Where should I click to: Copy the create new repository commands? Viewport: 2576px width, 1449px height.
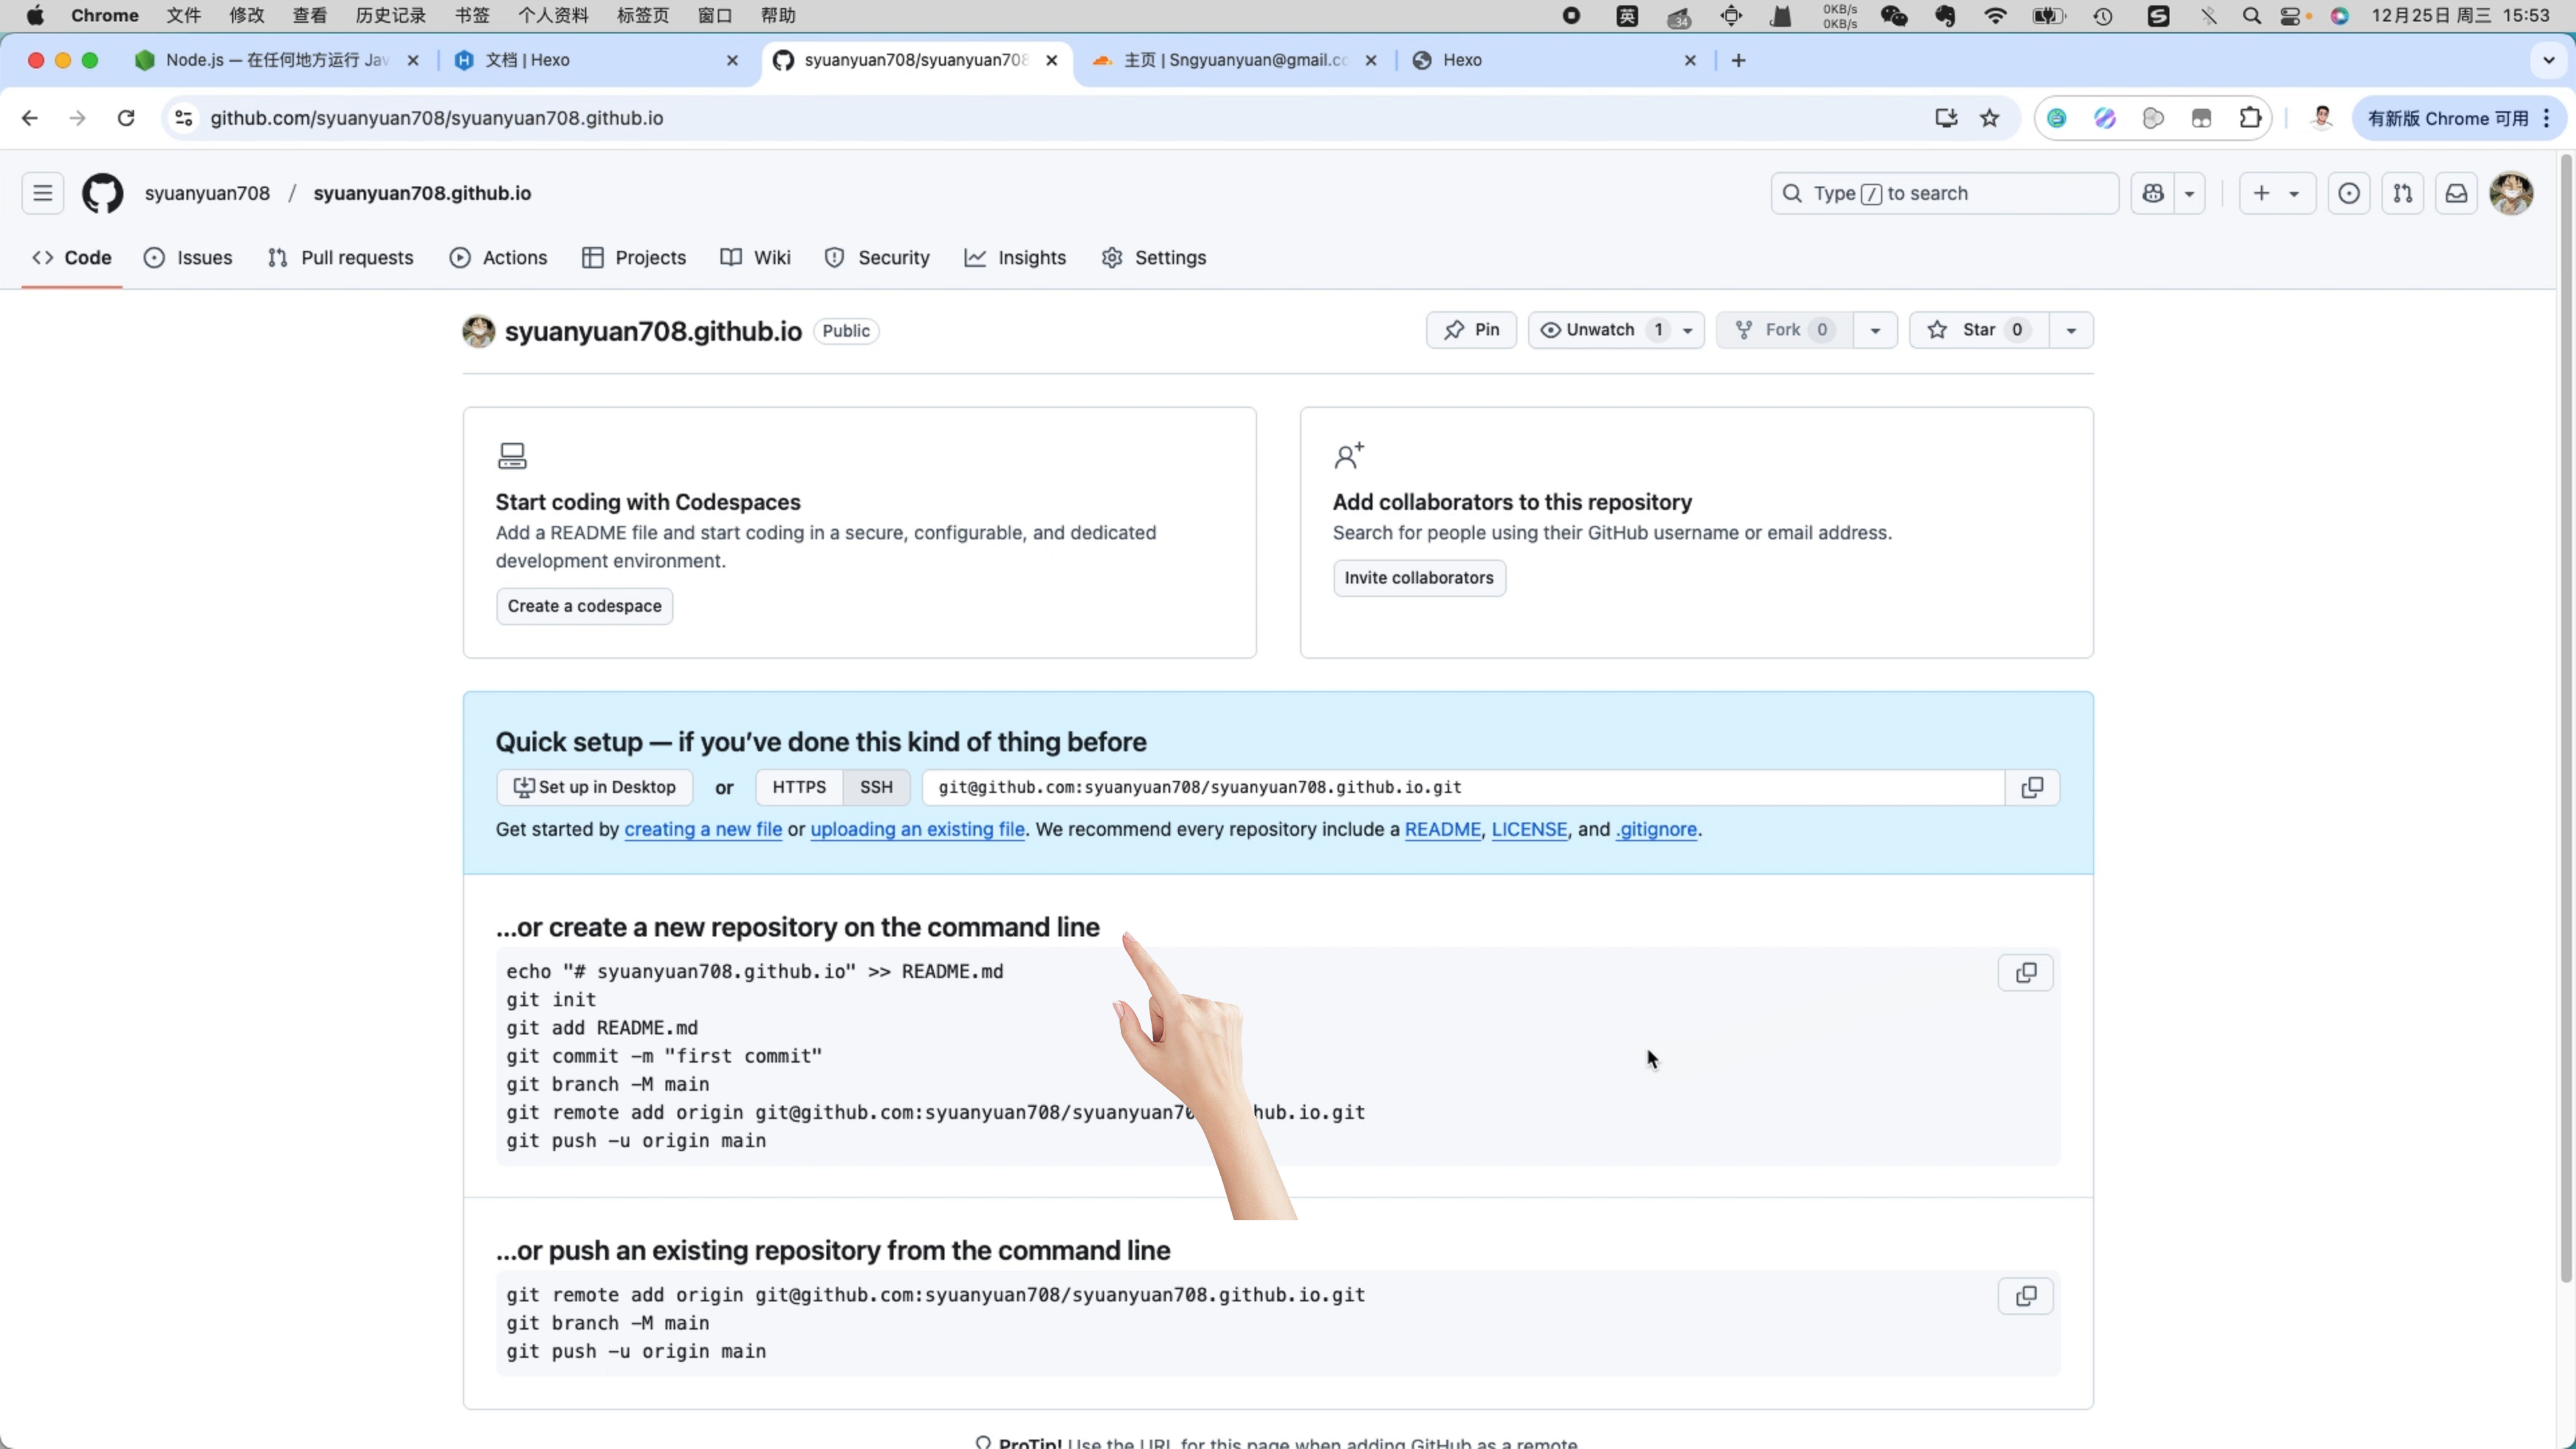click(2025, 973)
